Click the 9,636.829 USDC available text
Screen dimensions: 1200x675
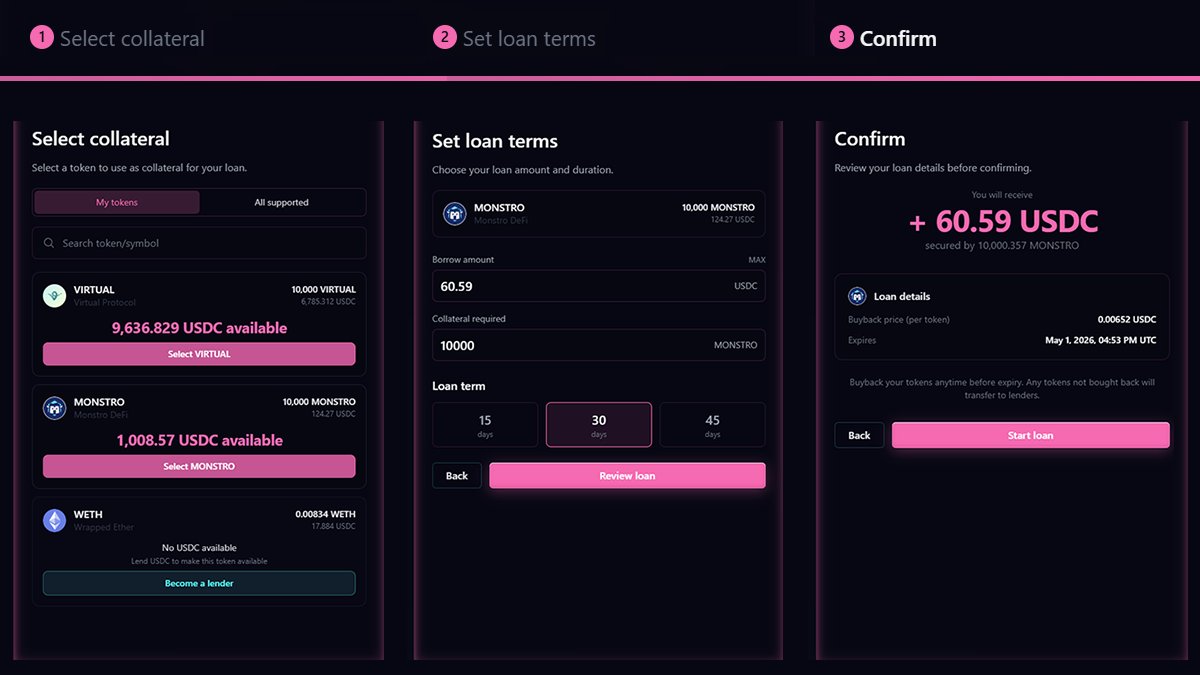(199, 328)
